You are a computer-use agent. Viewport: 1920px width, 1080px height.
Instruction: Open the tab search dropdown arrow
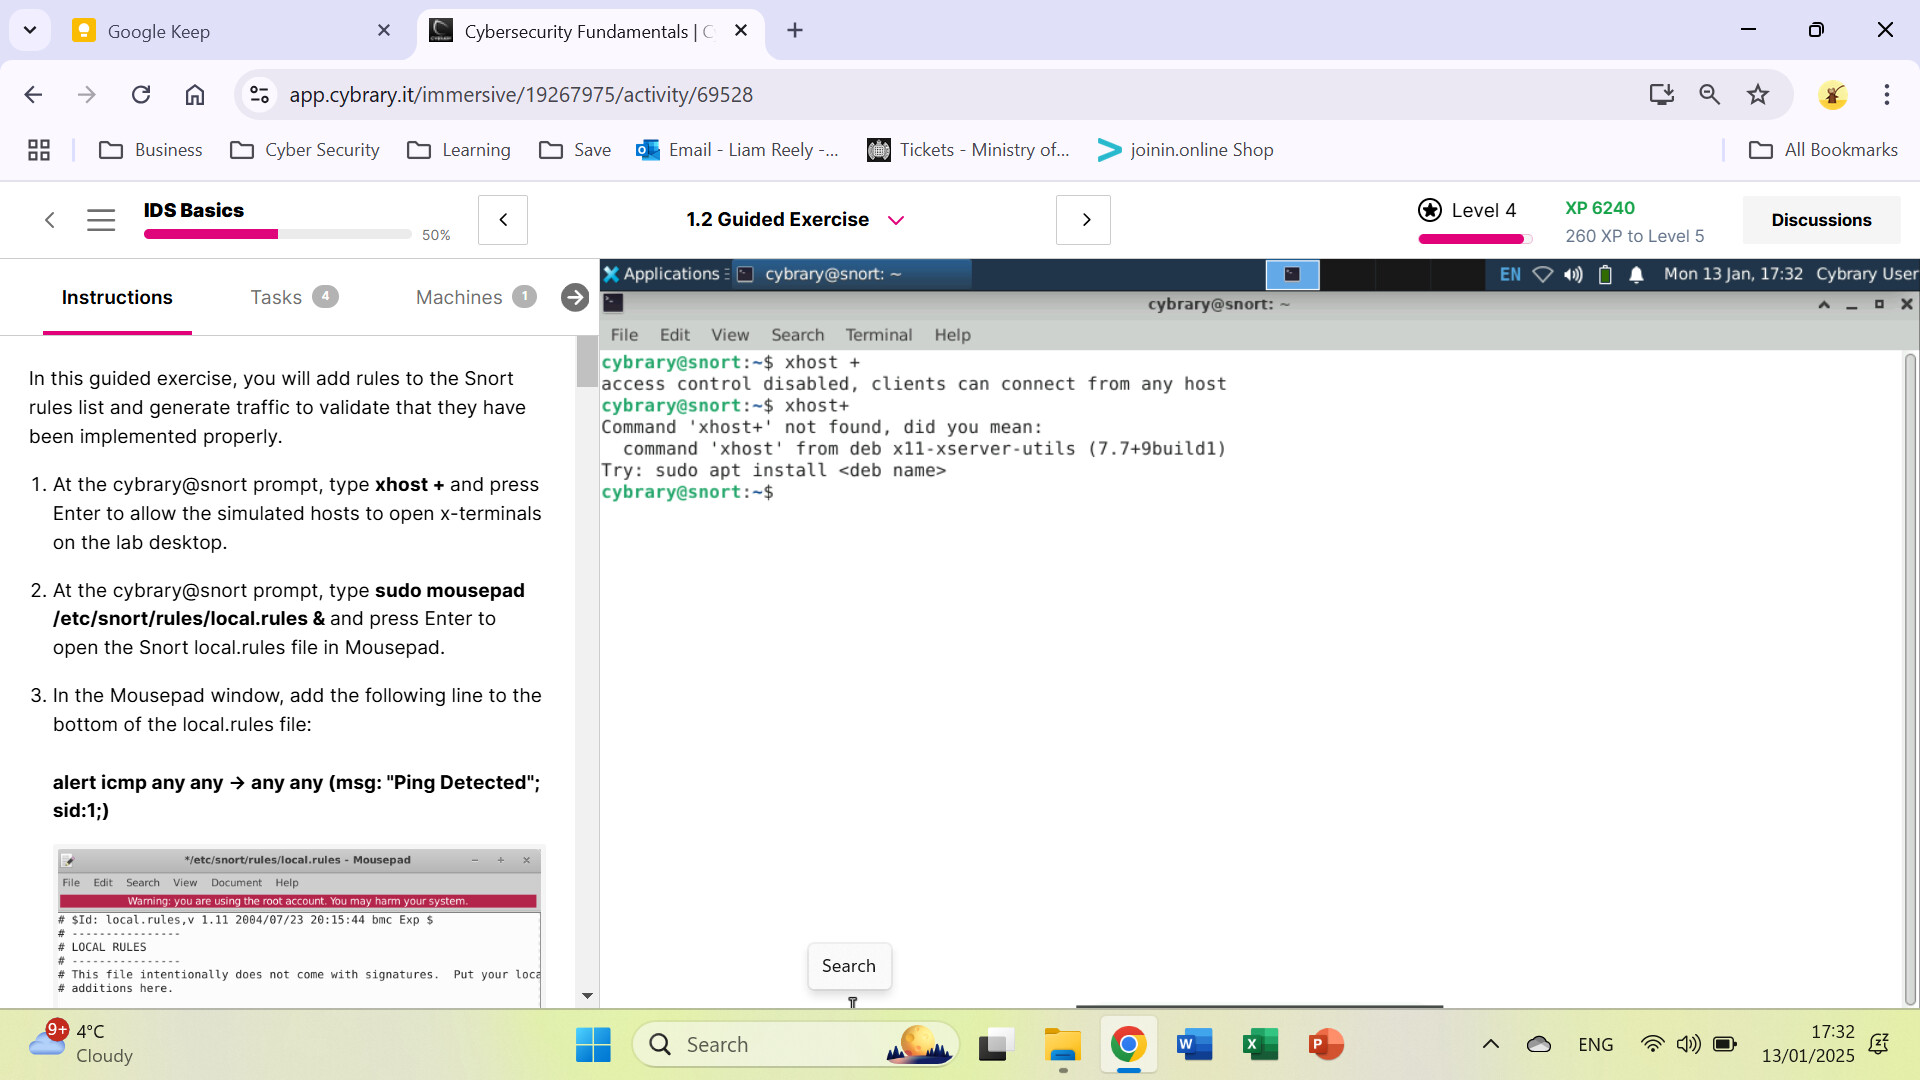click(x=30, y=30)
